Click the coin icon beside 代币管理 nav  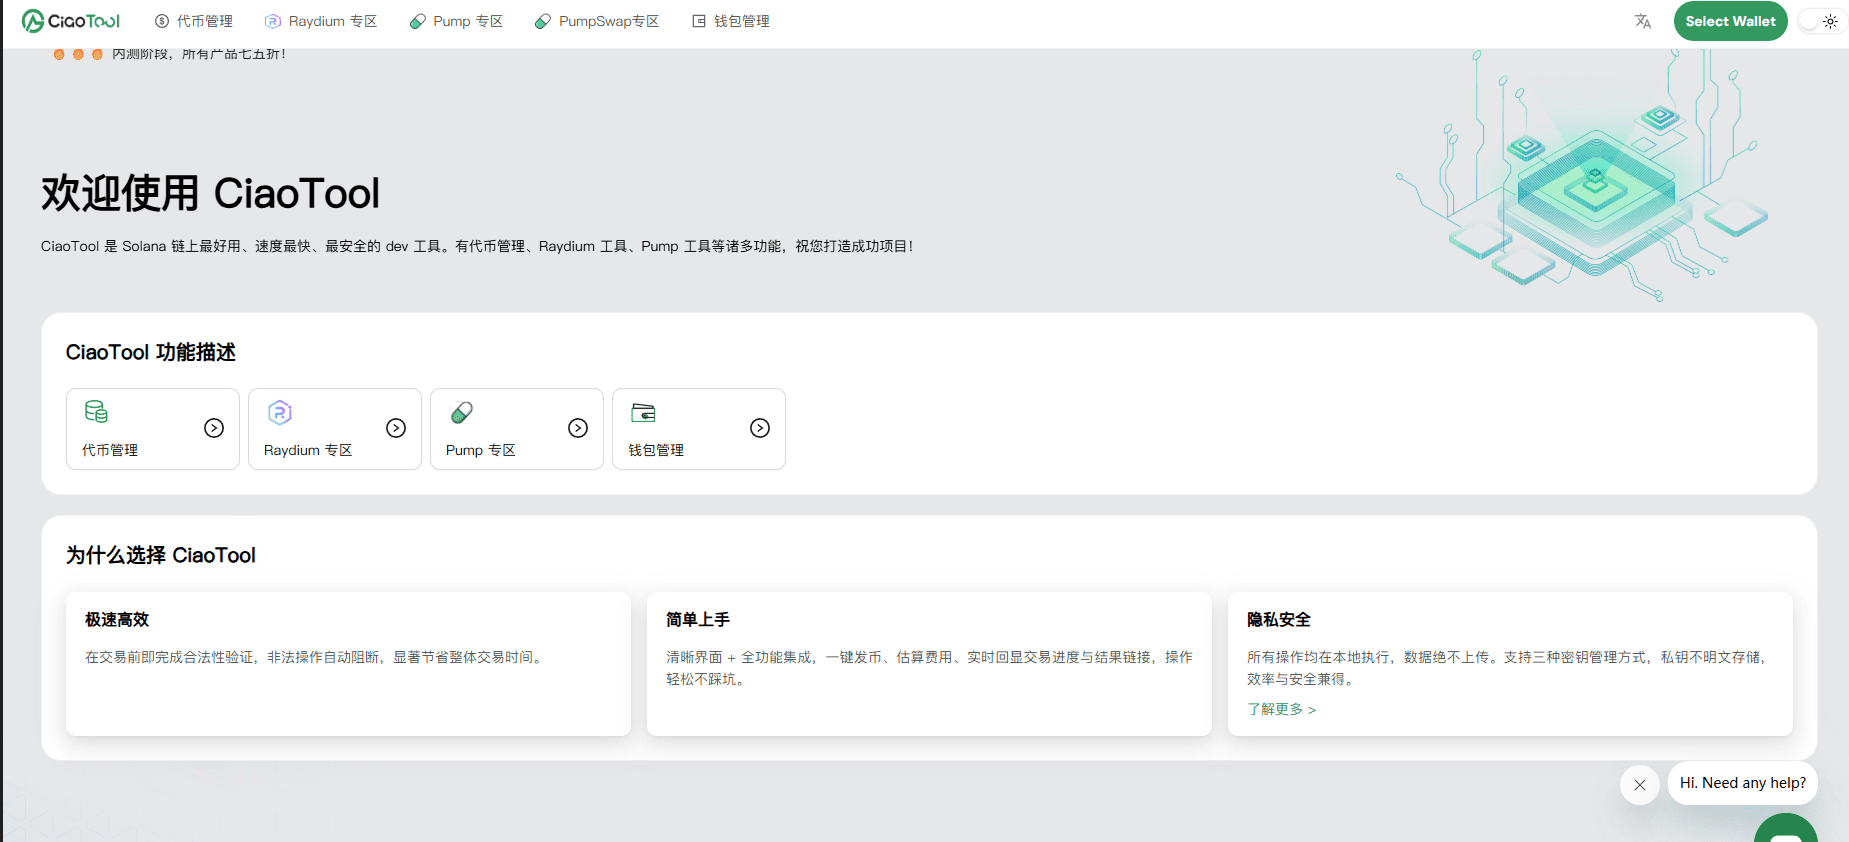pyautogui.click(x=162, y=21)
